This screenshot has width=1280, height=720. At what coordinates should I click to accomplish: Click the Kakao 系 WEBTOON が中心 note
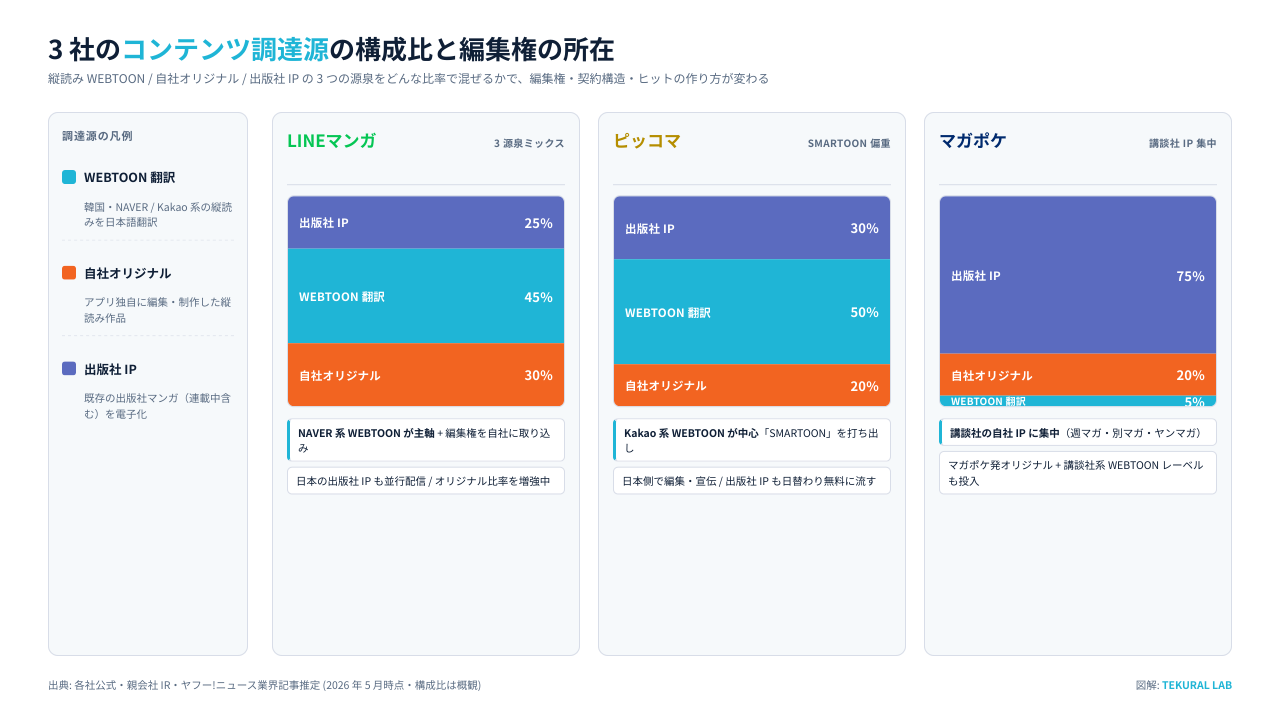pyautogui.click(x=752, y=440)
